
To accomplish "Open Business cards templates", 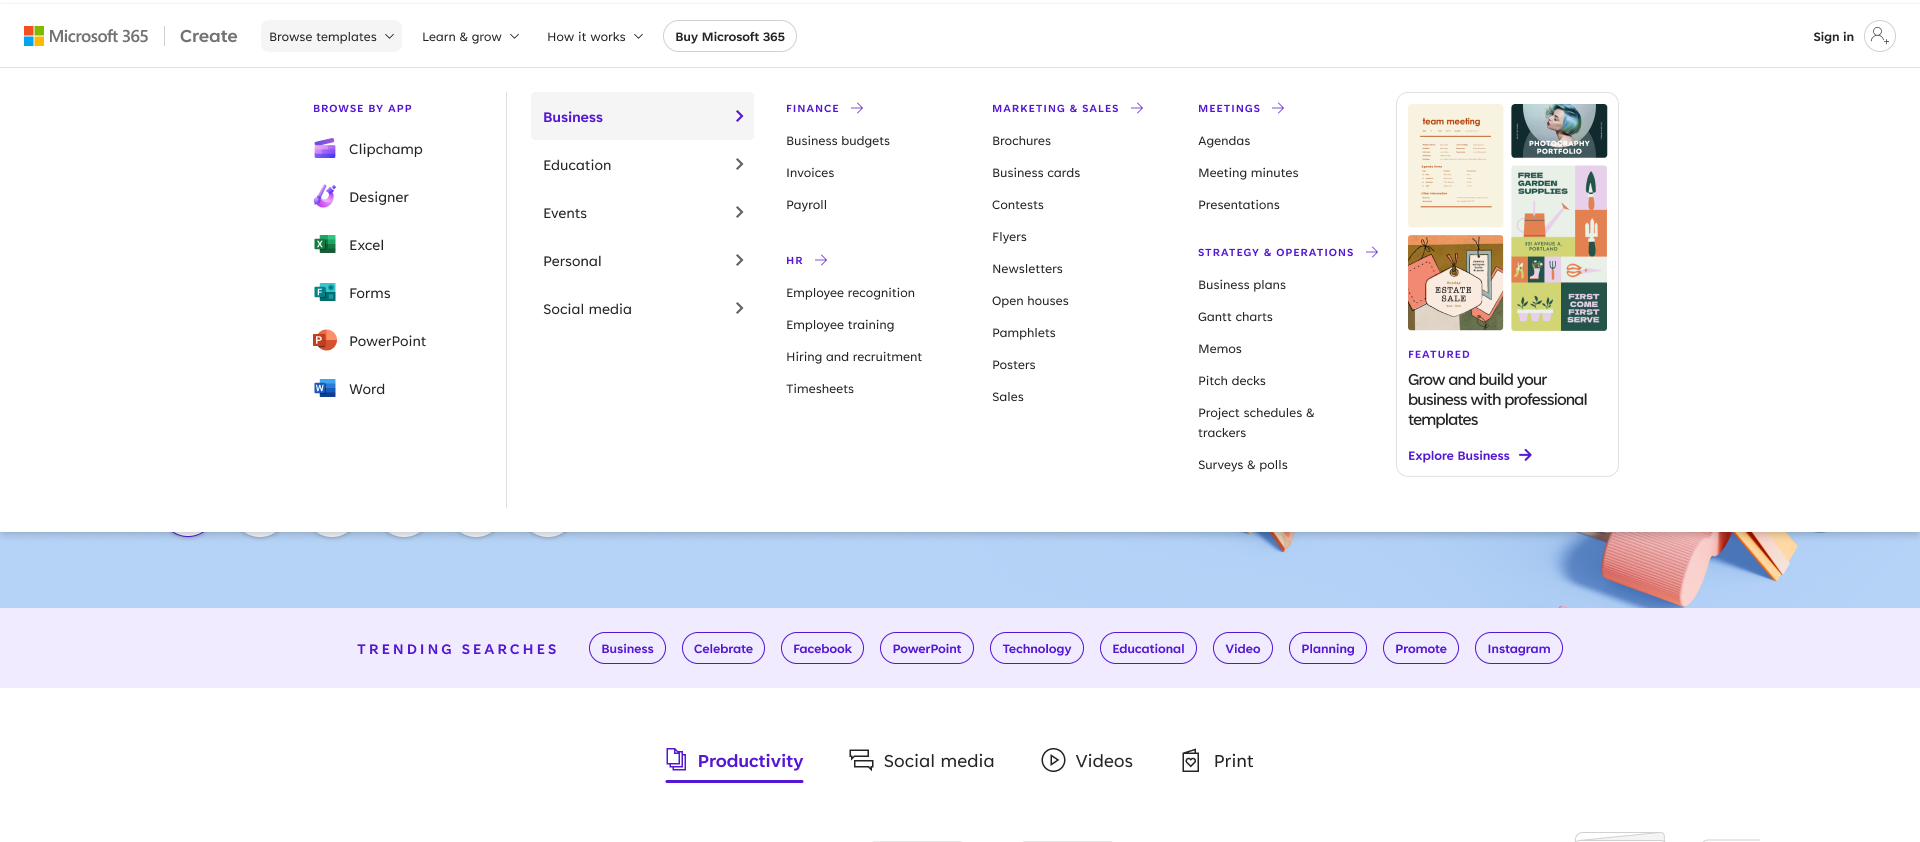I will 1036,173.
